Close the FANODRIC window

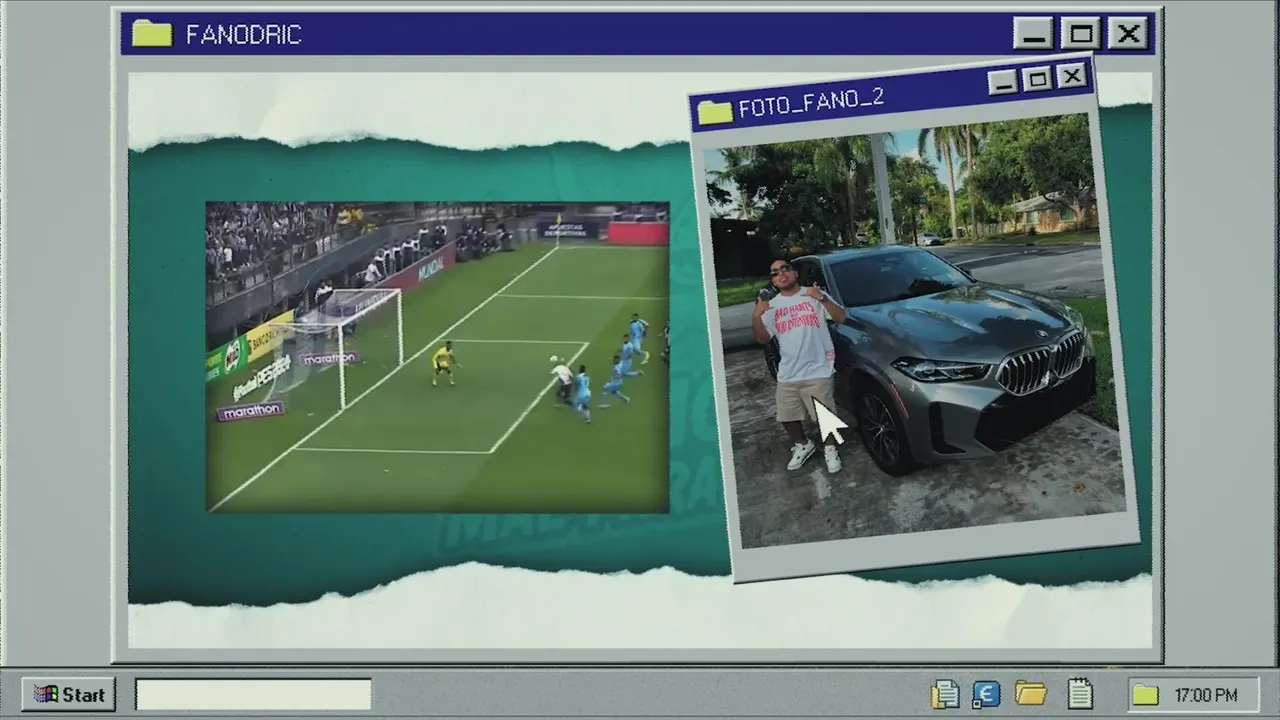click(x=1129, y=34)
